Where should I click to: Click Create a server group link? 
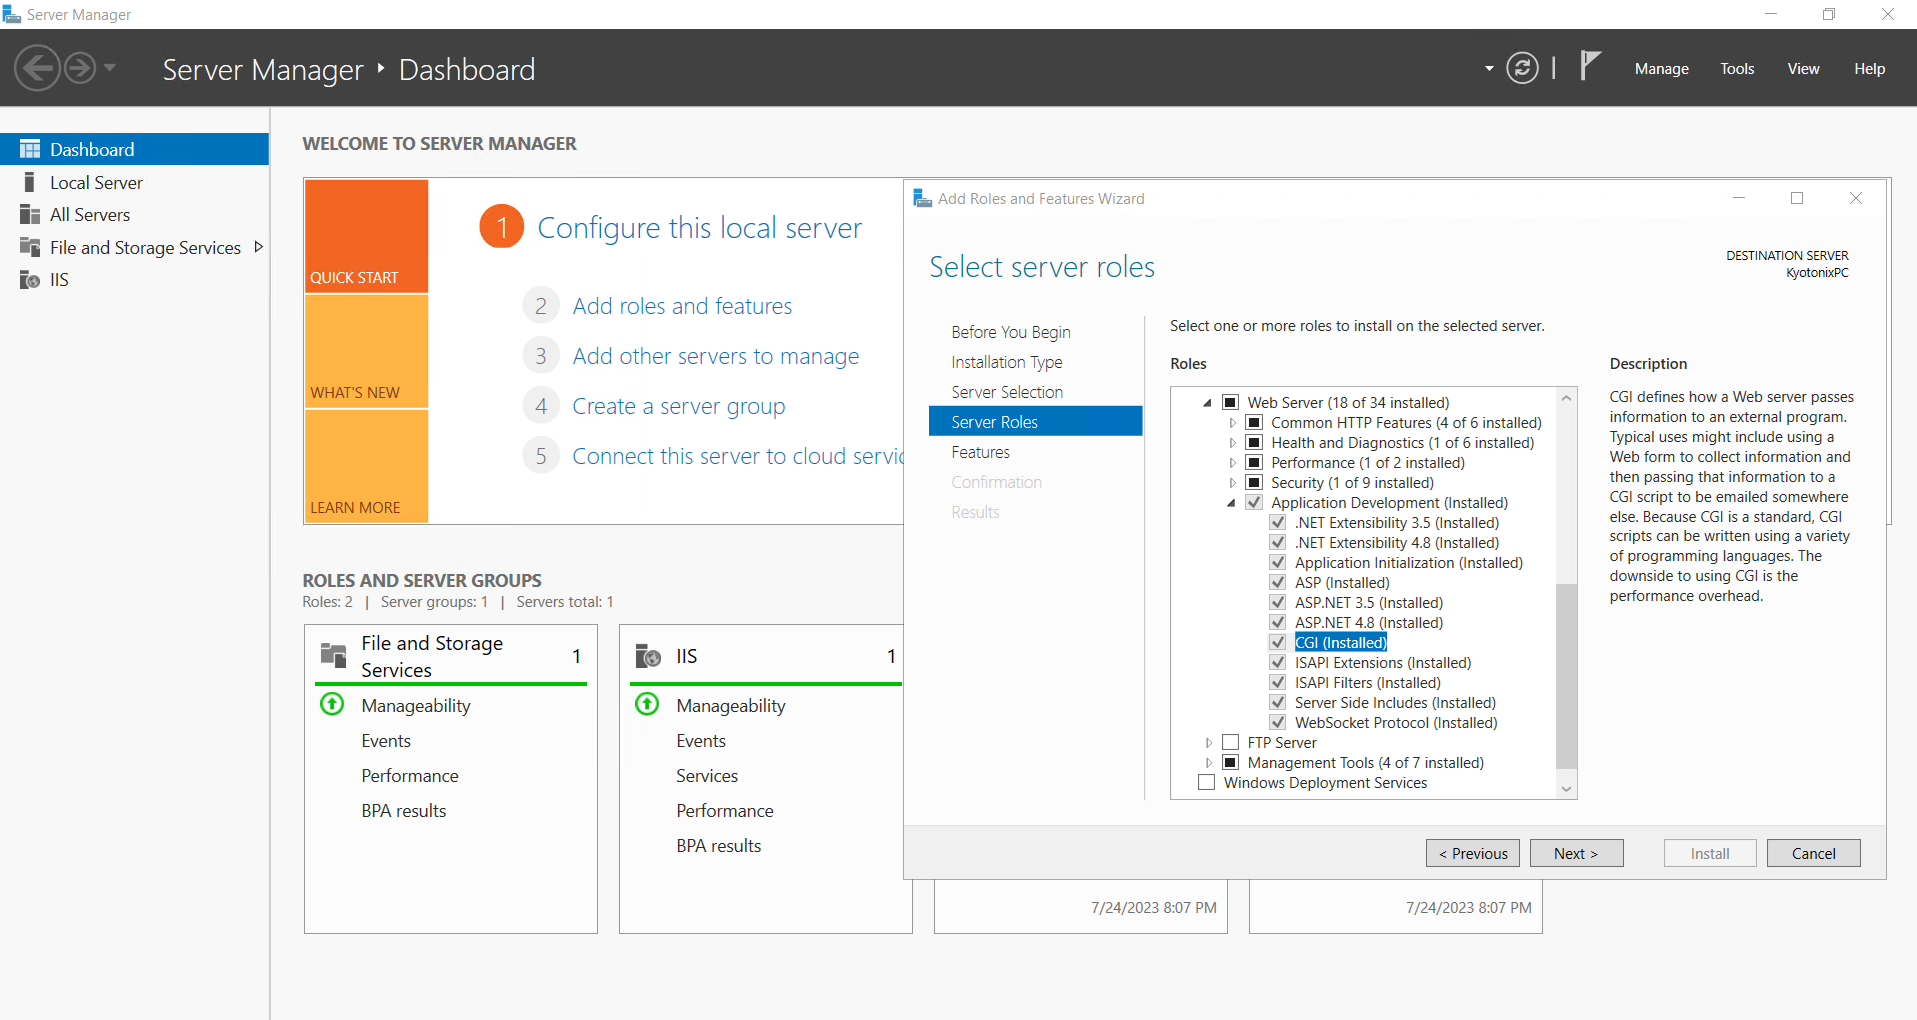pos(679,406)
